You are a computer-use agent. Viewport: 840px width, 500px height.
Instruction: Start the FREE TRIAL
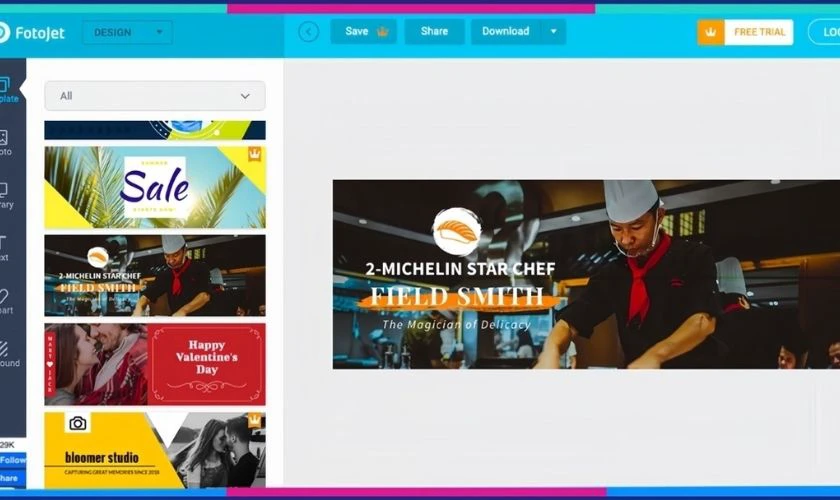pyautogui.click(x=745, y=32)
